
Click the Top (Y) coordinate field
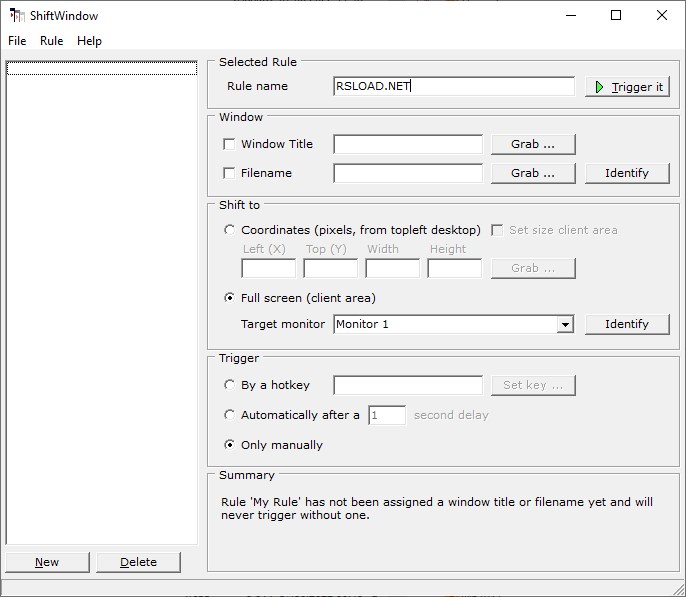click(330, 268)
